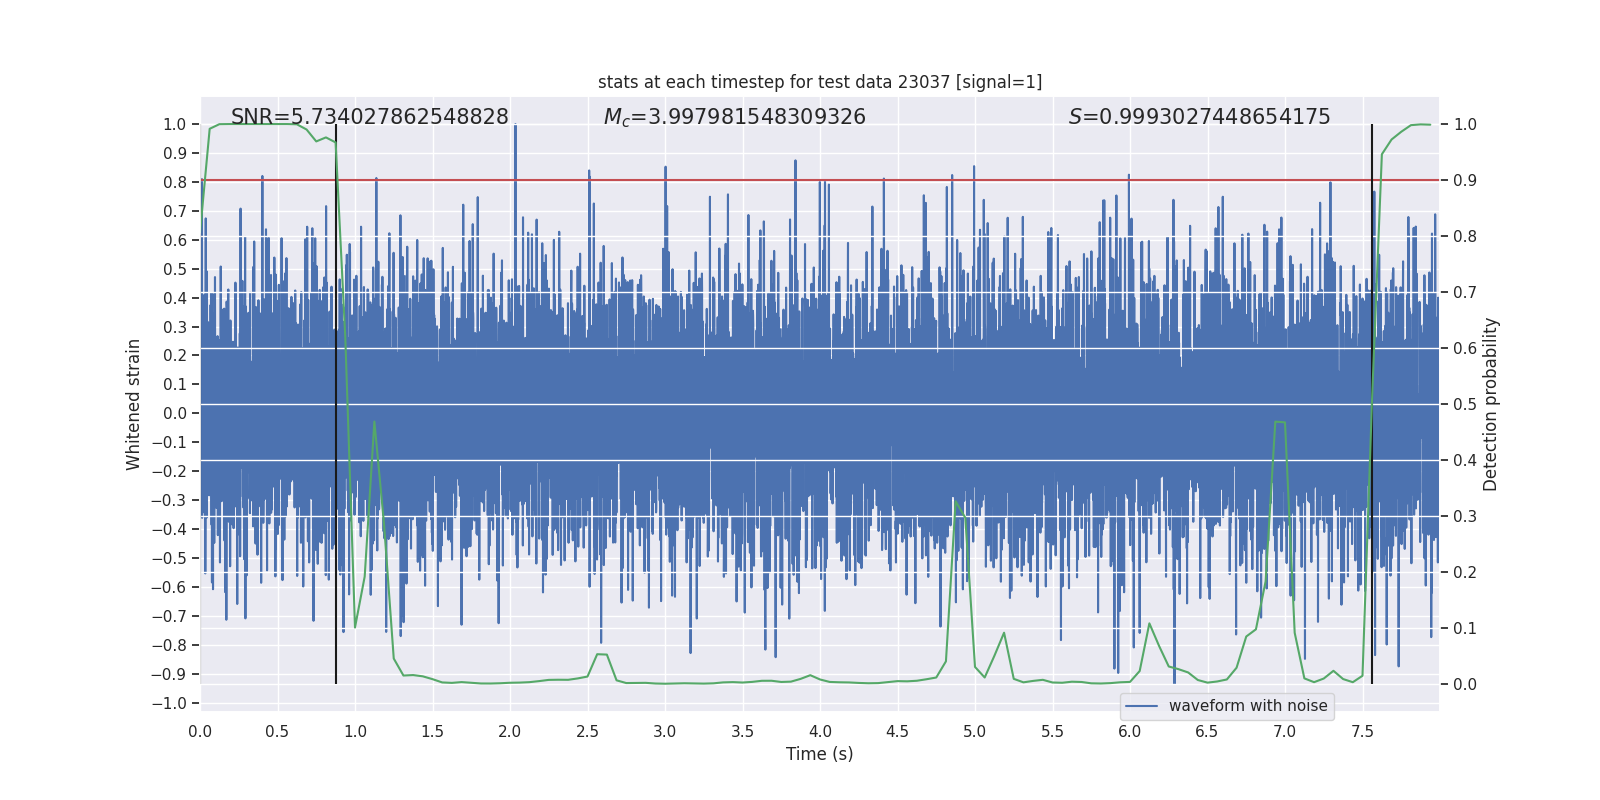Click the plot title mentioning test data 23037
Viewport: 1600px width, 800px height.
point(820,82)
